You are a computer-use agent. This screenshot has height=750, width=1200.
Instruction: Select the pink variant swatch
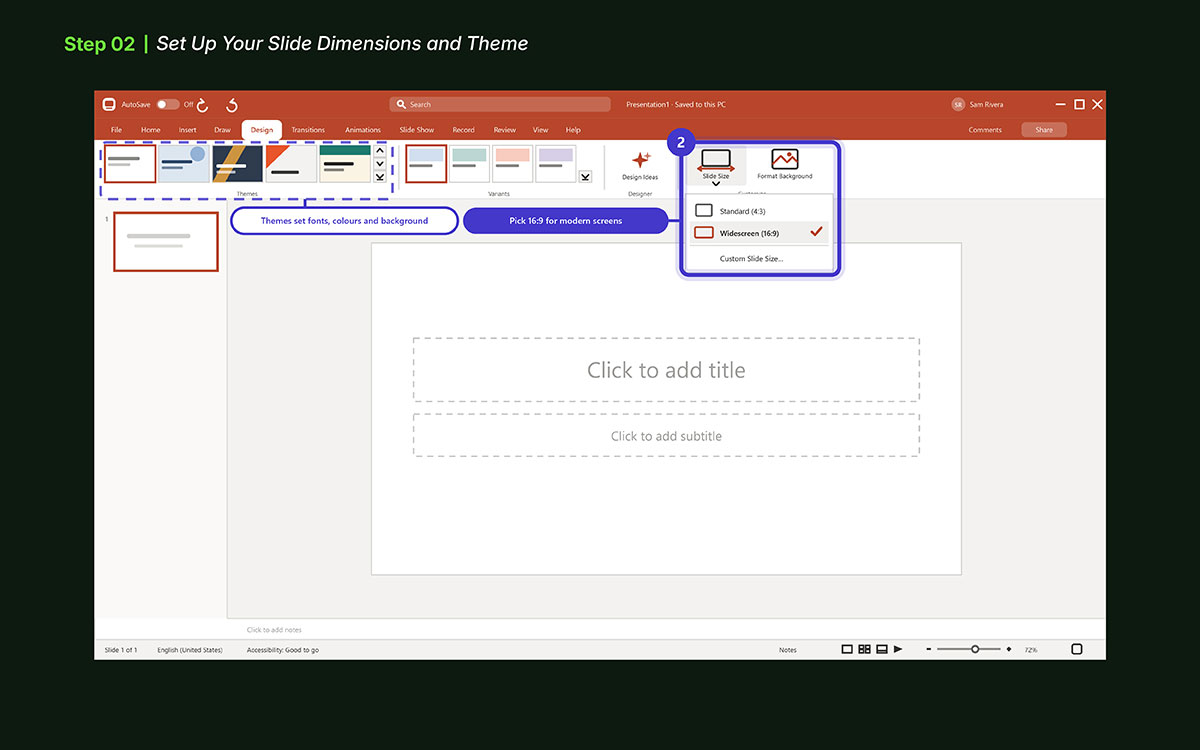coord(513,164)
